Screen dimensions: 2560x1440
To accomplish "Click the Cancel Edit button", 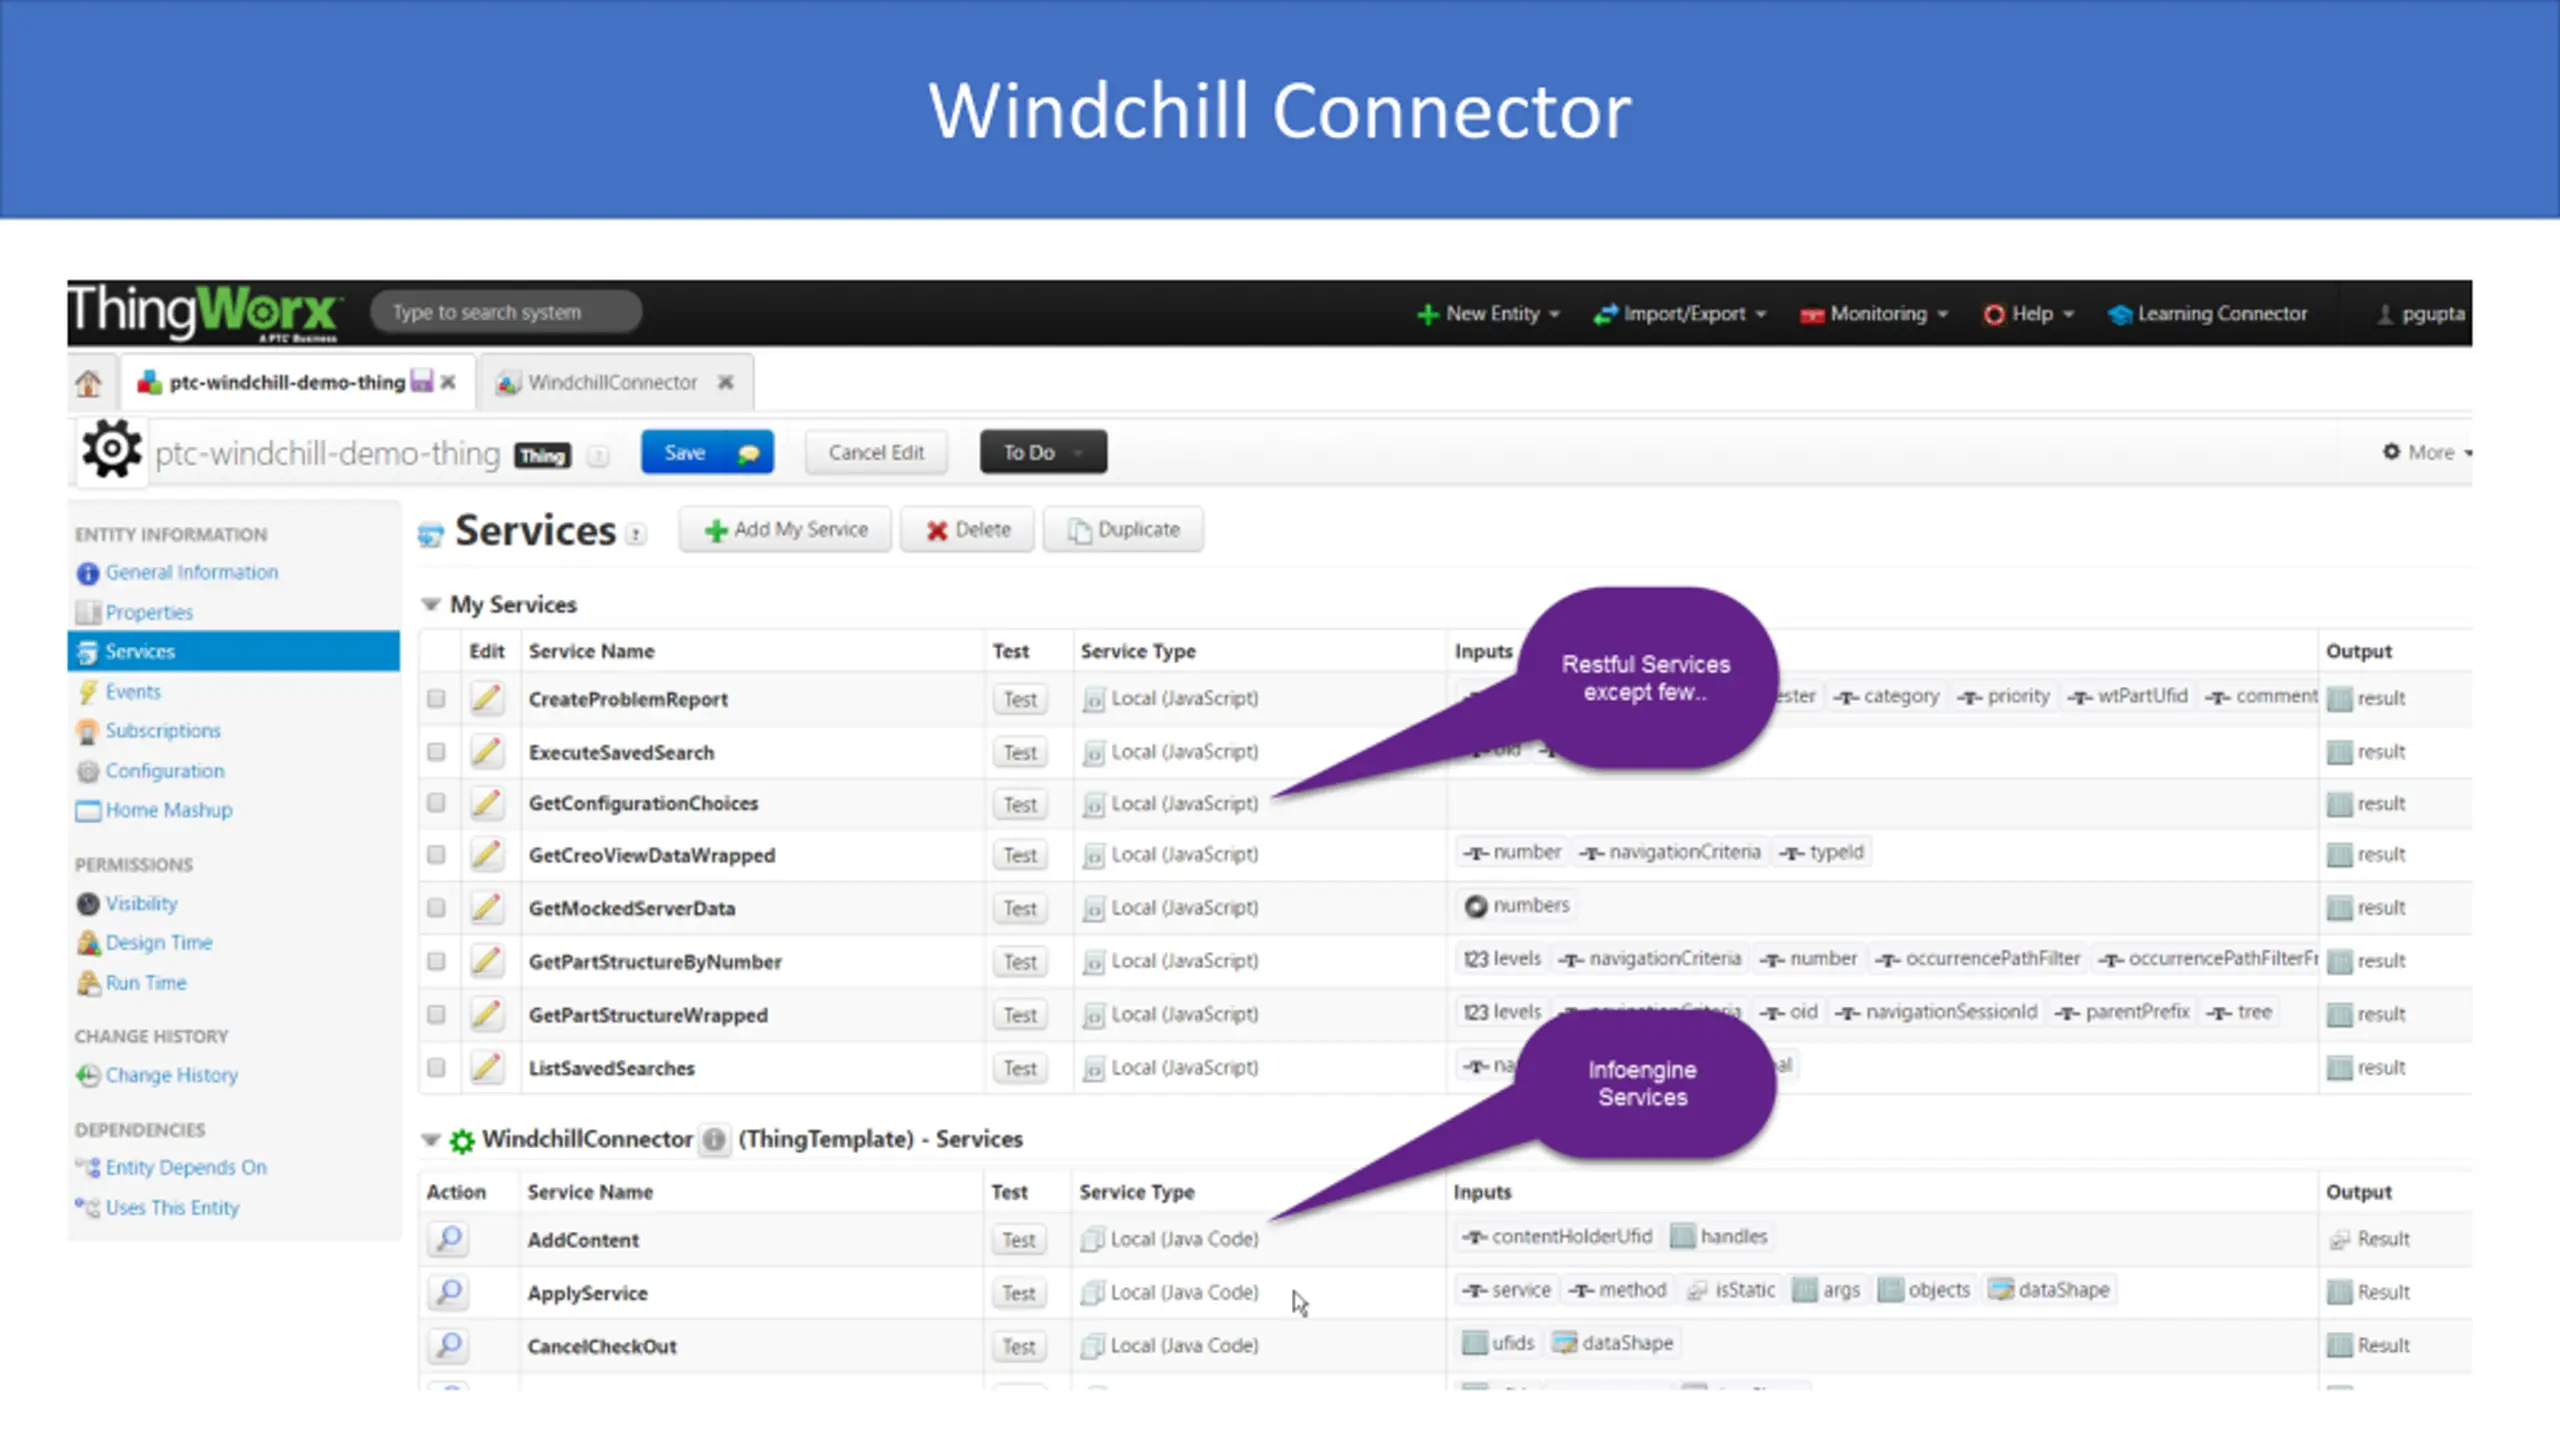I will [876, 452].
